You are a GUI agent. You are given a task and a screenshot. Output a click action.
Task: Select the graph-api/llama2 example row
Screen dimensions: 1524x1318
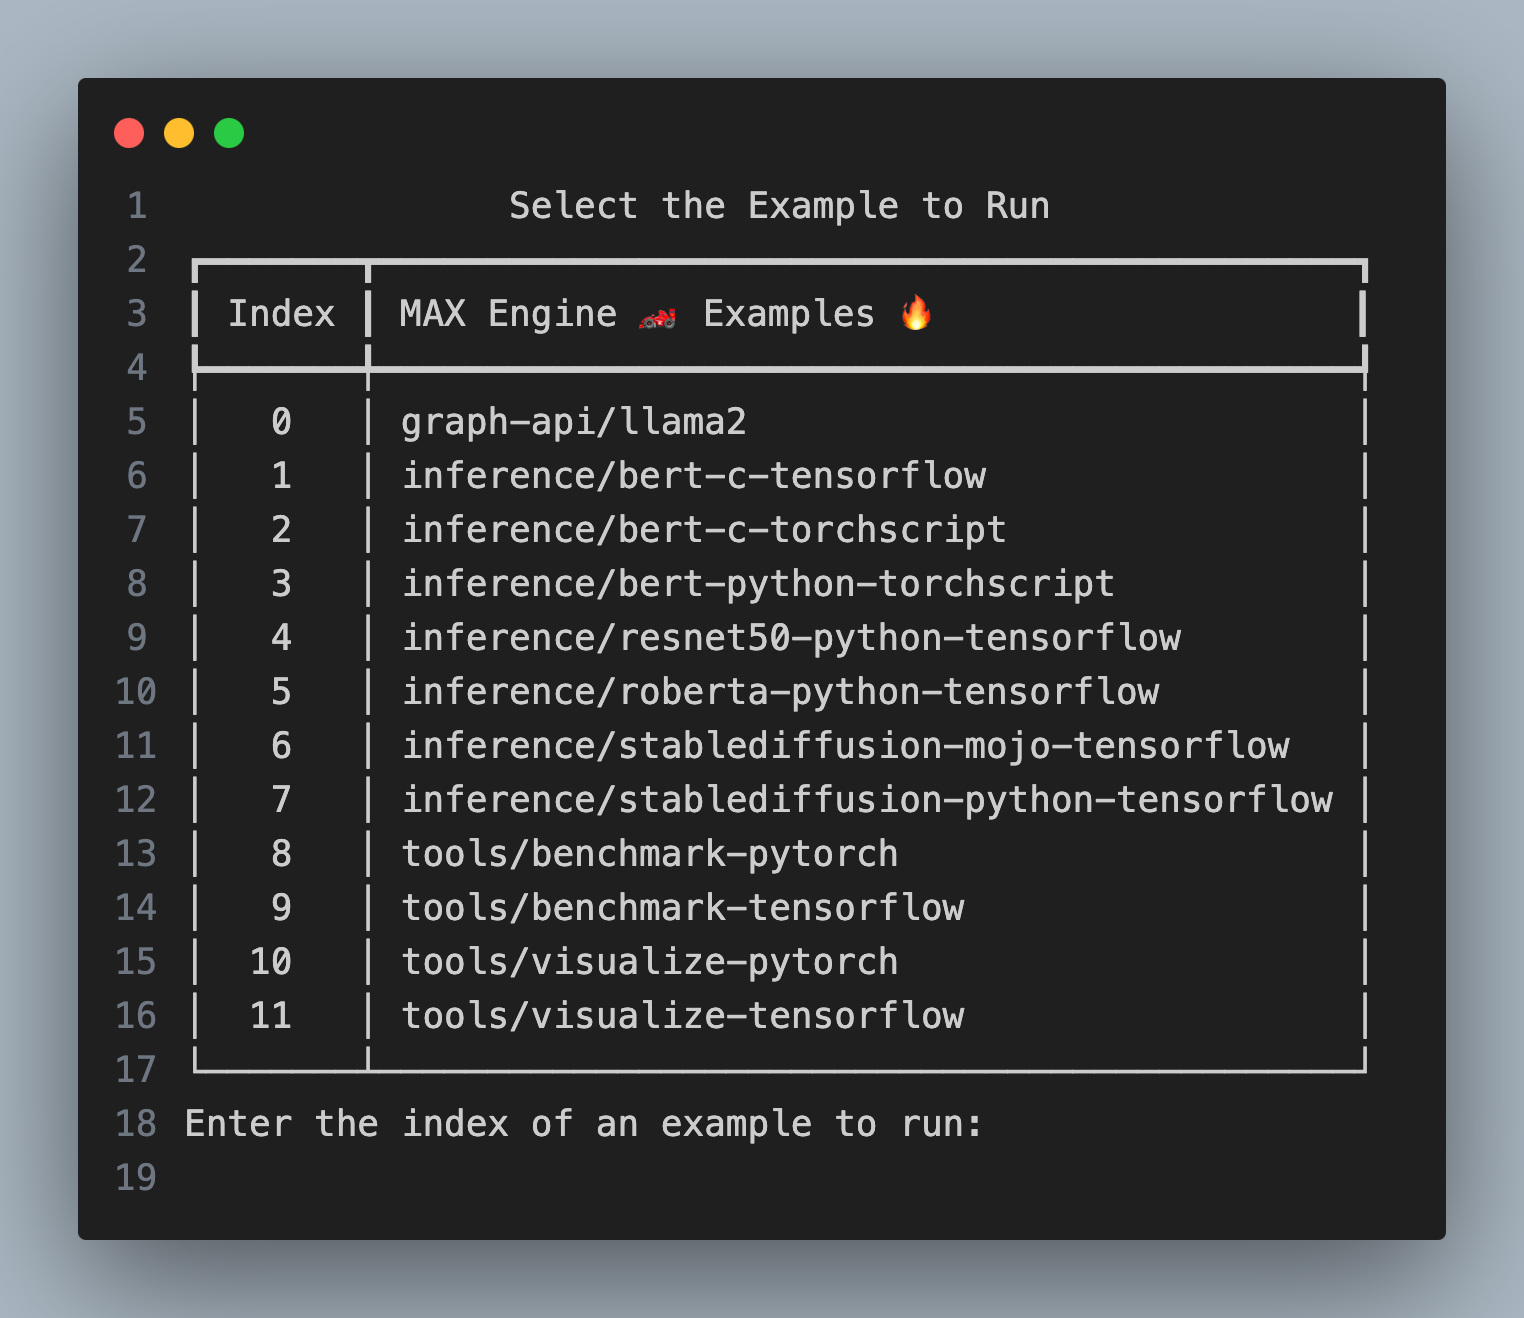[x=573, y=421]
